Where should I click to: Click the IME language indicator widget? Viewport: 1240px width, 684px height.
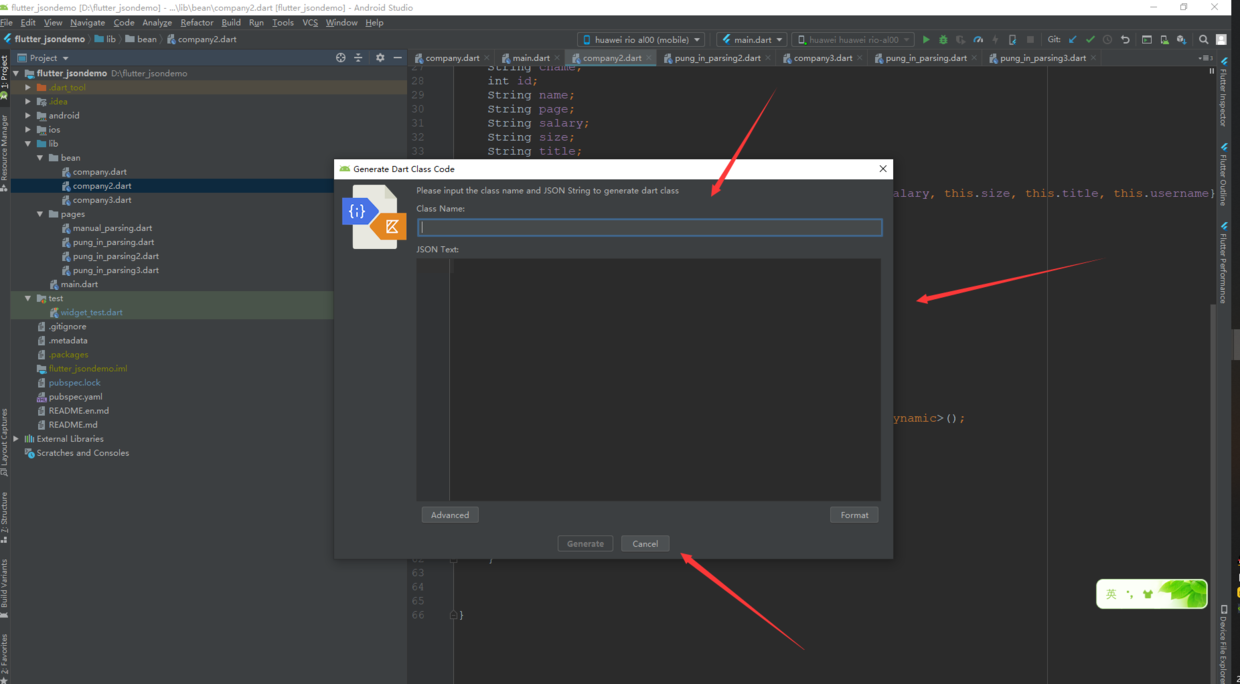pos(1111,594)
